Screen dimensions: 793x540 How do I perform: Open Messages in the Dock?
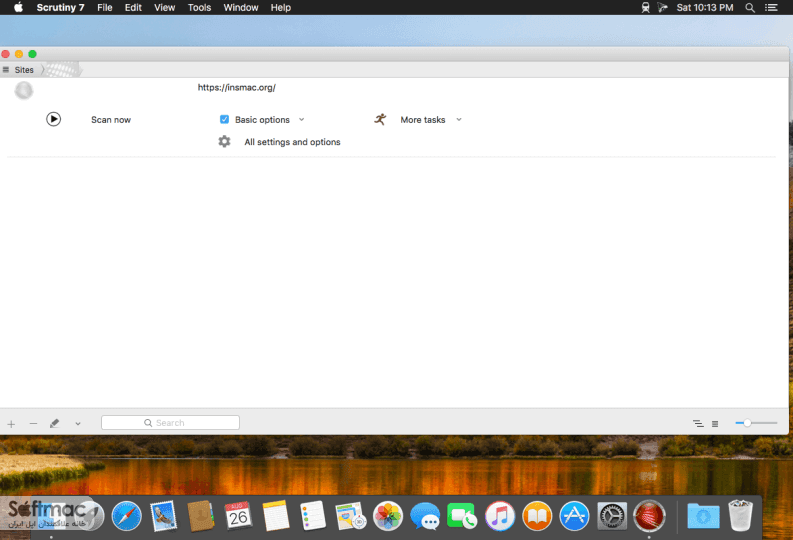click(x=425, y=516)
